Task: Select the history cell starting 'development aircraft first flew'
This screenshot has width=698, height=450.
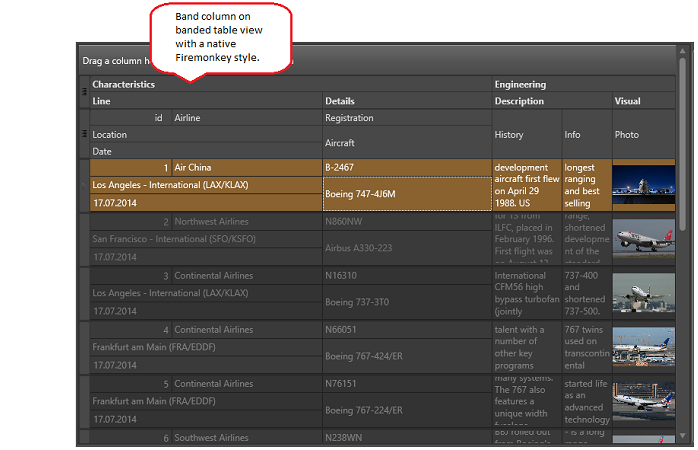Action: (x=527, y=185)
